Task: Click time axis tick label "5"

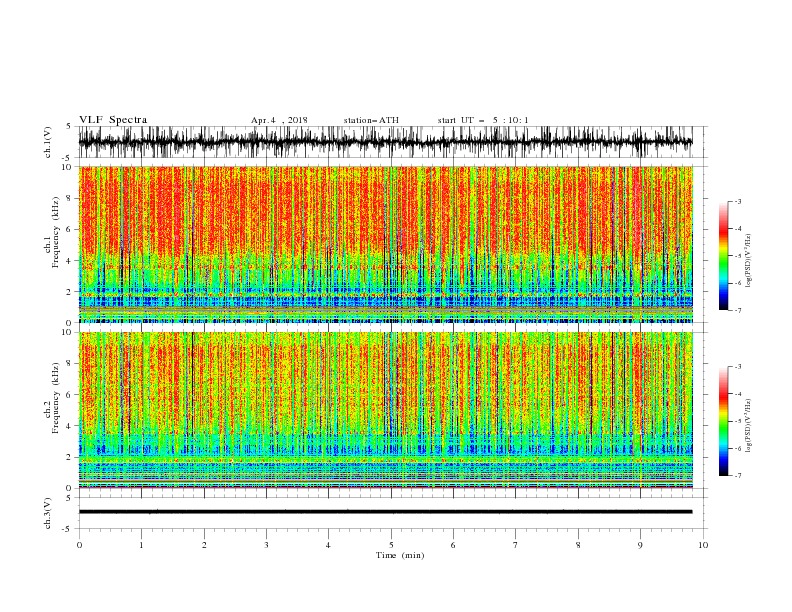Action: [391, 545]
